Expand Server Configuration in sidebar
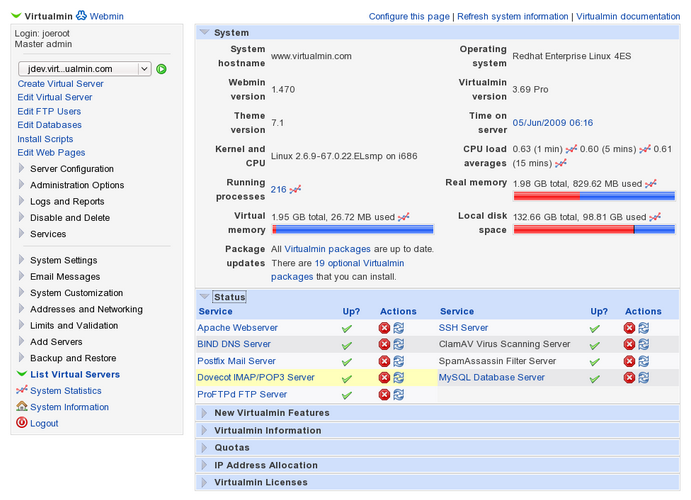The image size is (691, 500). click(72, 169)
